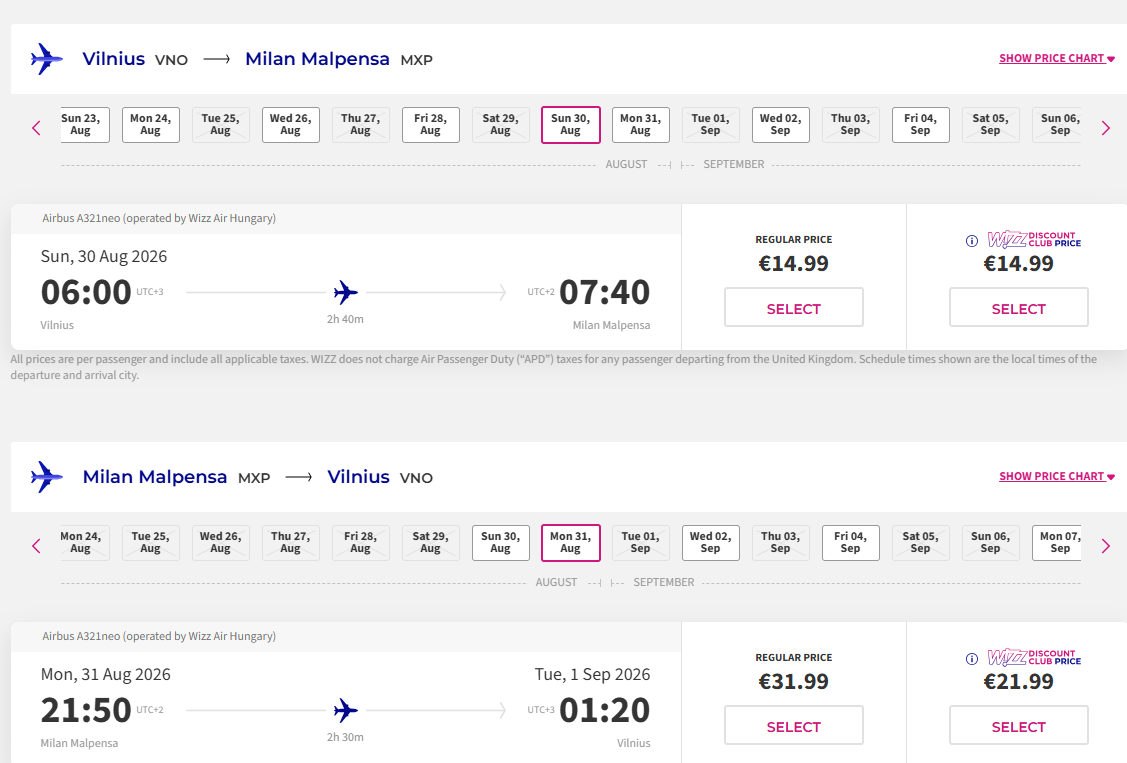
Task: Select Mon 07, Sep on the return date strip
Action: [x=1059, y=543]
